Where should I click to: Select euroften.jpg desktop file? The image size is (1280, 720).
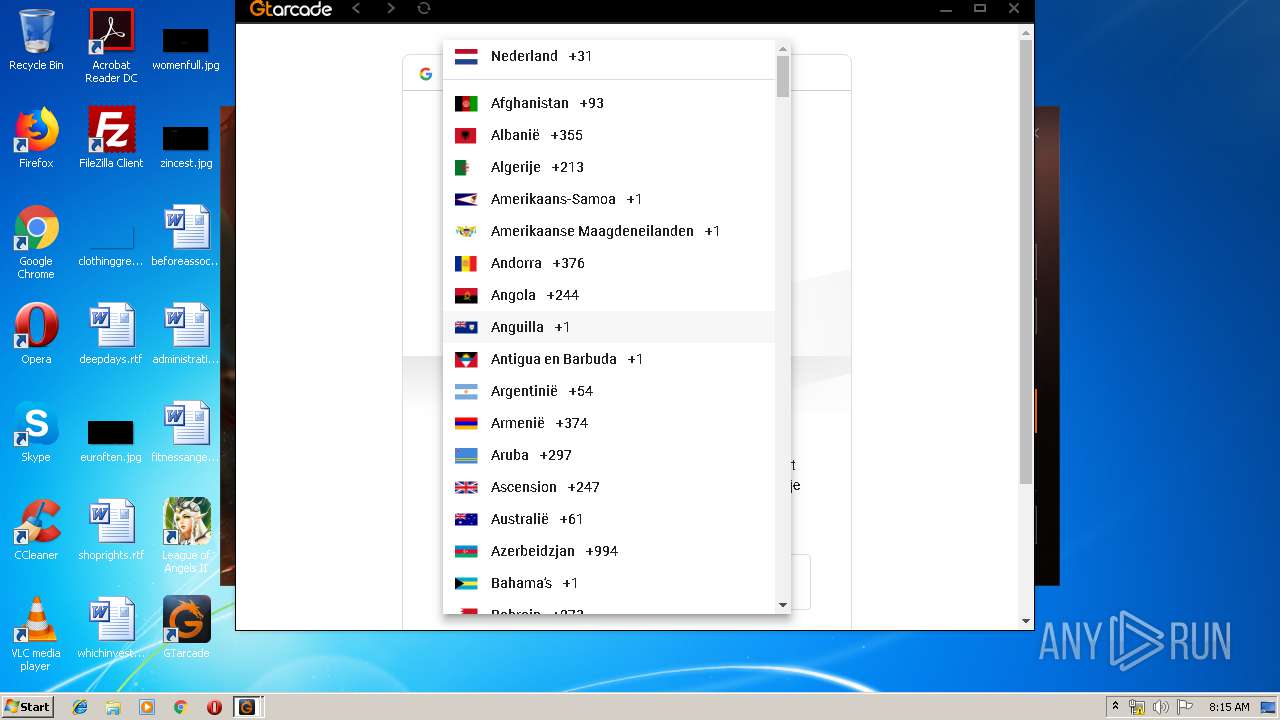click(x=111, y=440)
